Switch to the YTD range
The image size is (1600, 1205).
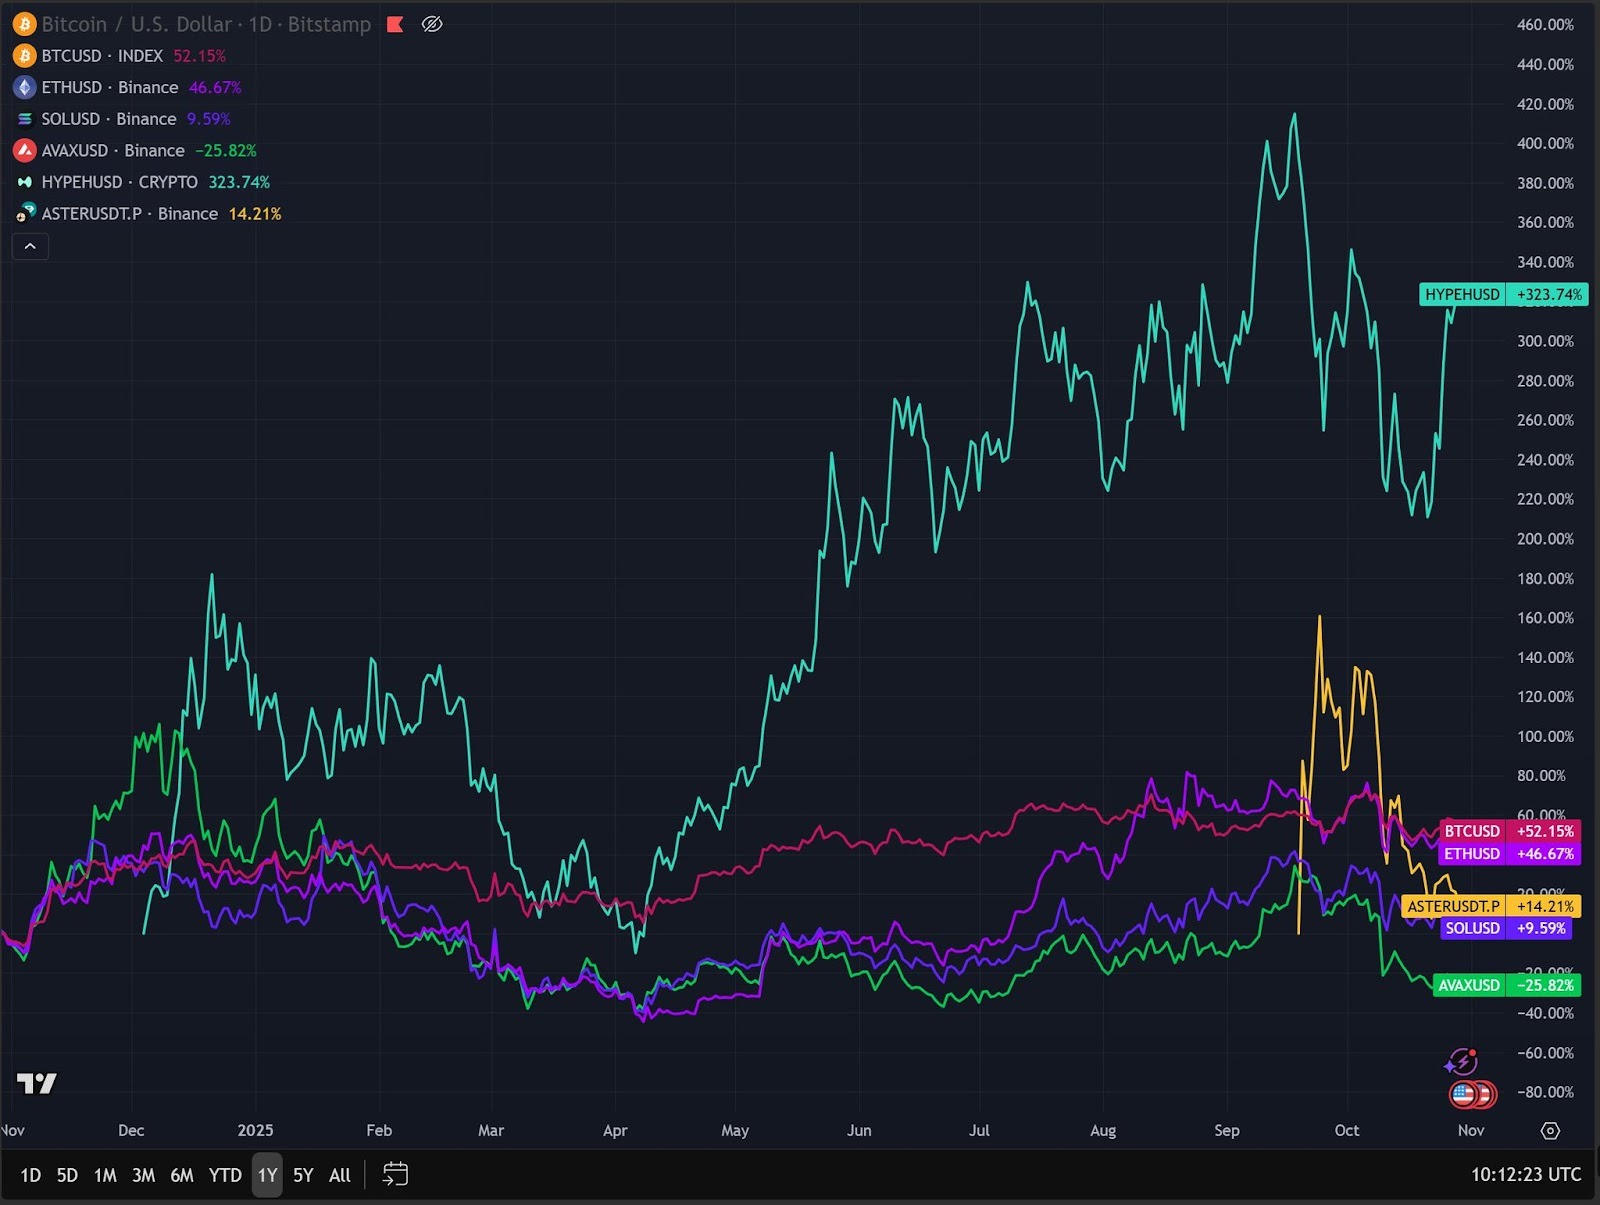pos(225,1175)
